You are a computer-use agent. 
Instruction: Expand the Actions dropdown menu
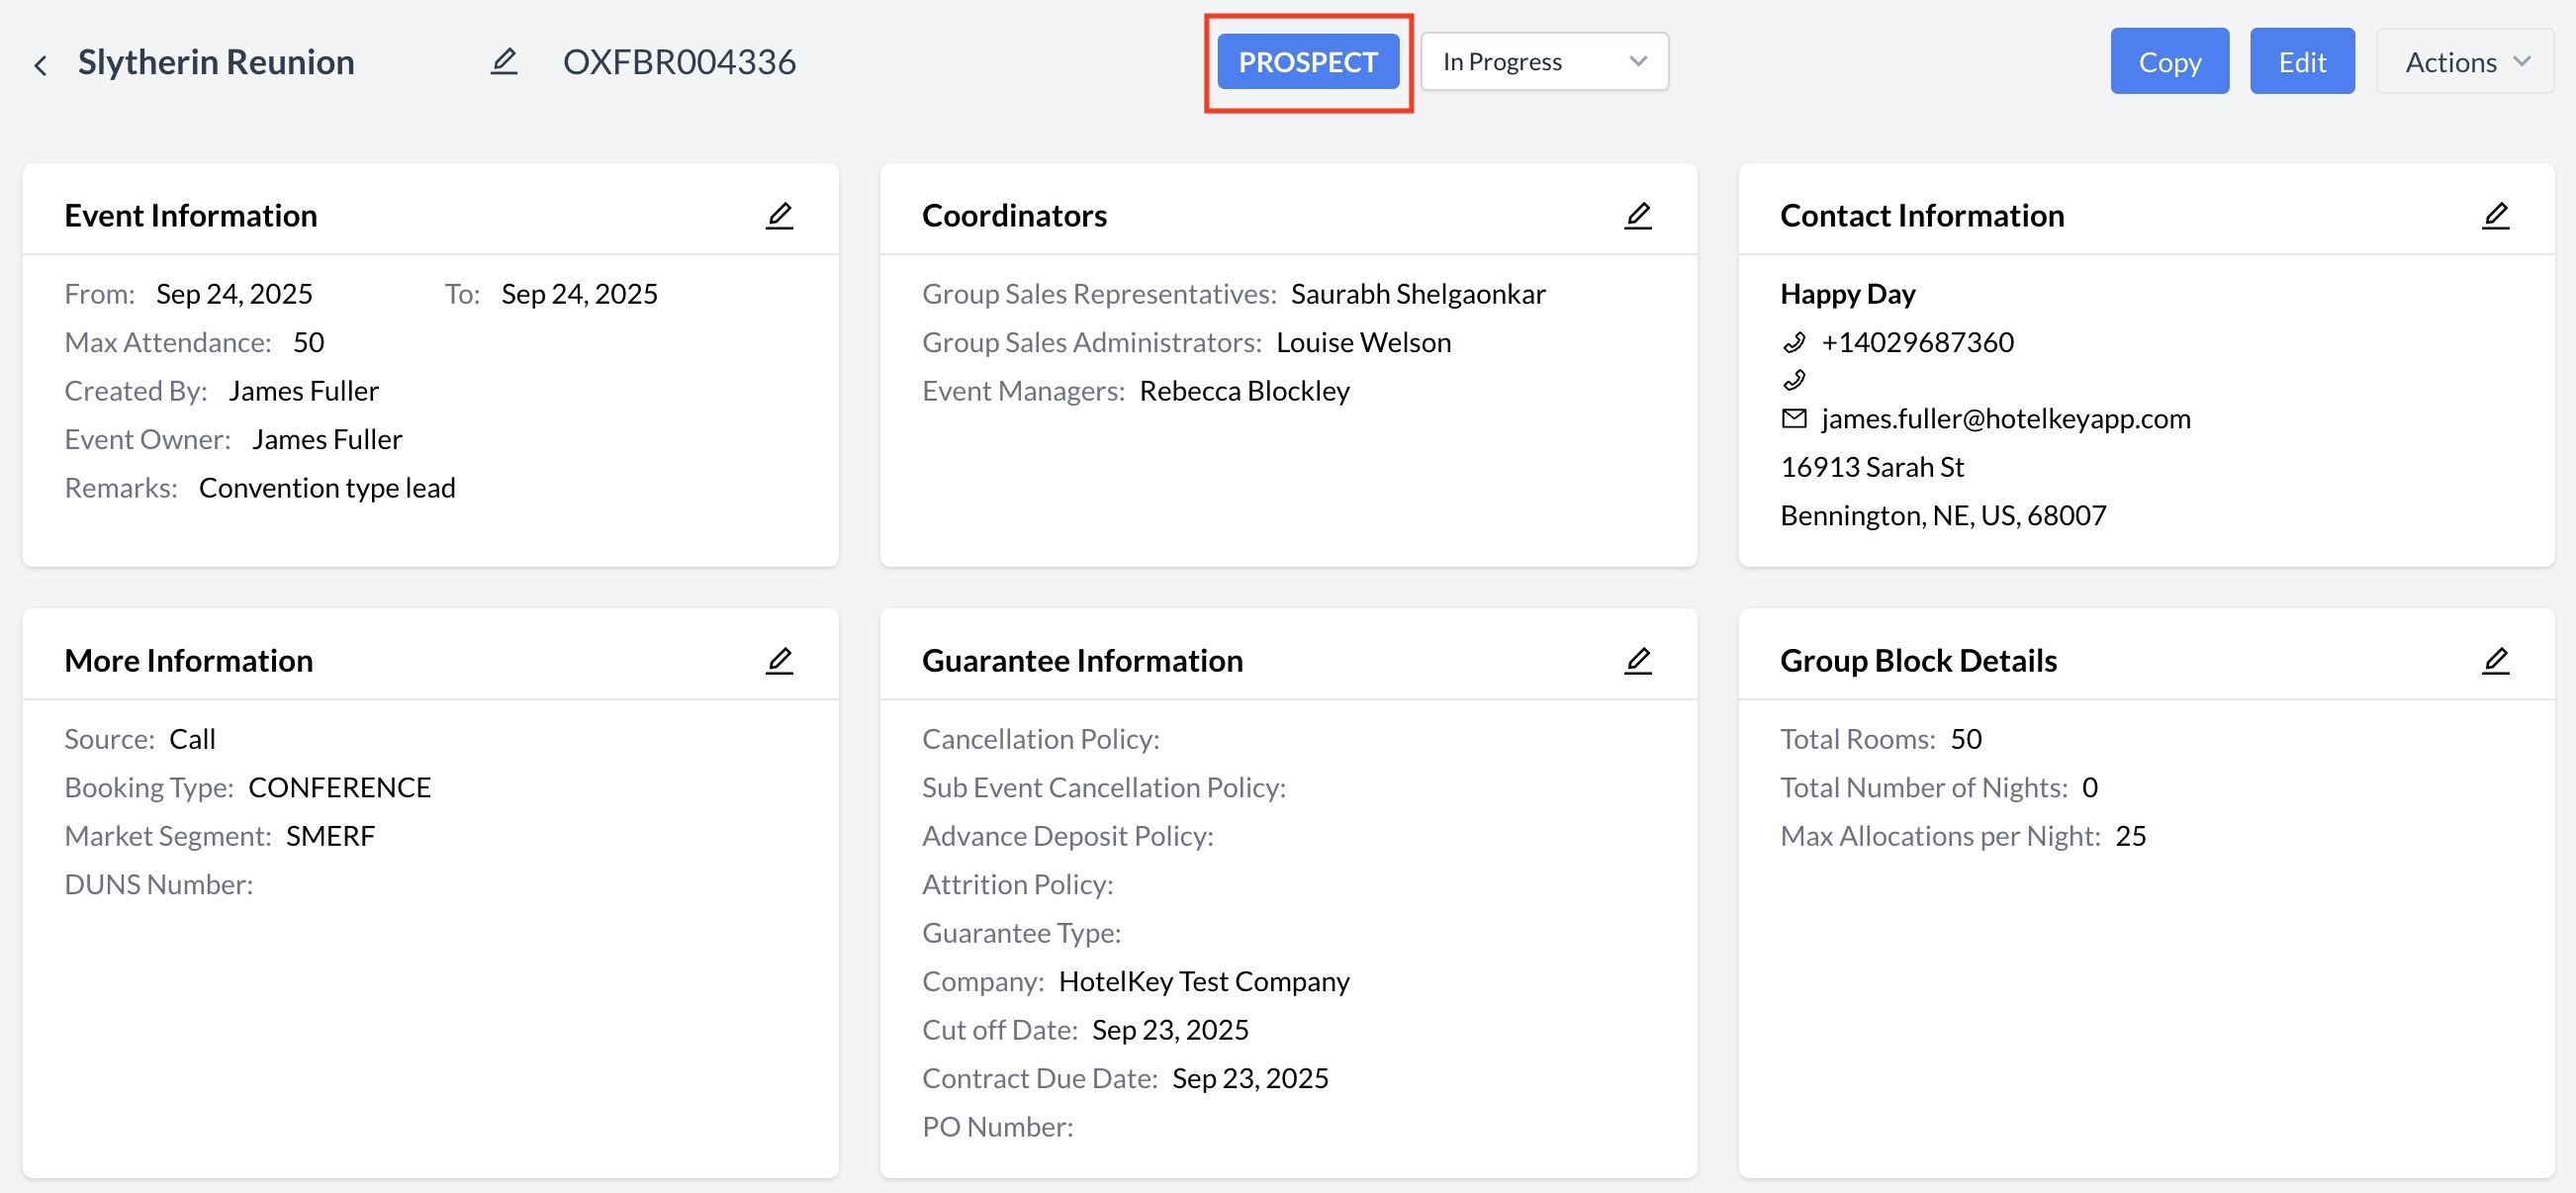coord(2464,62)
